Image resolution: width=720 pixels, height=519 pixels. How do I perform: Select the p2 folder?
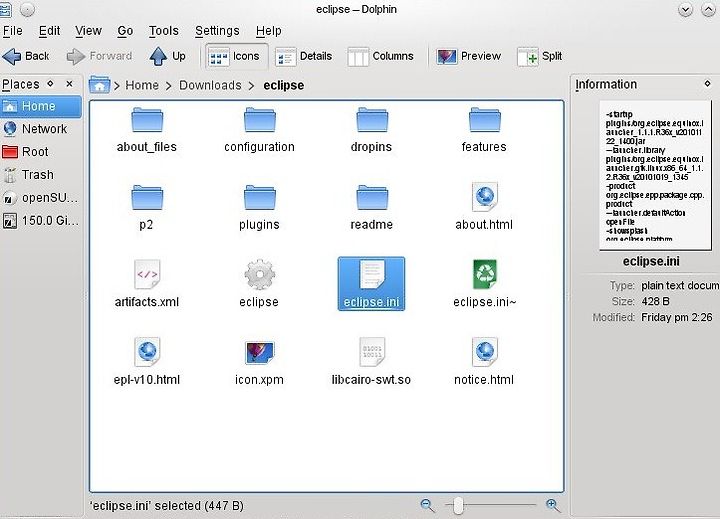point(146,208)
